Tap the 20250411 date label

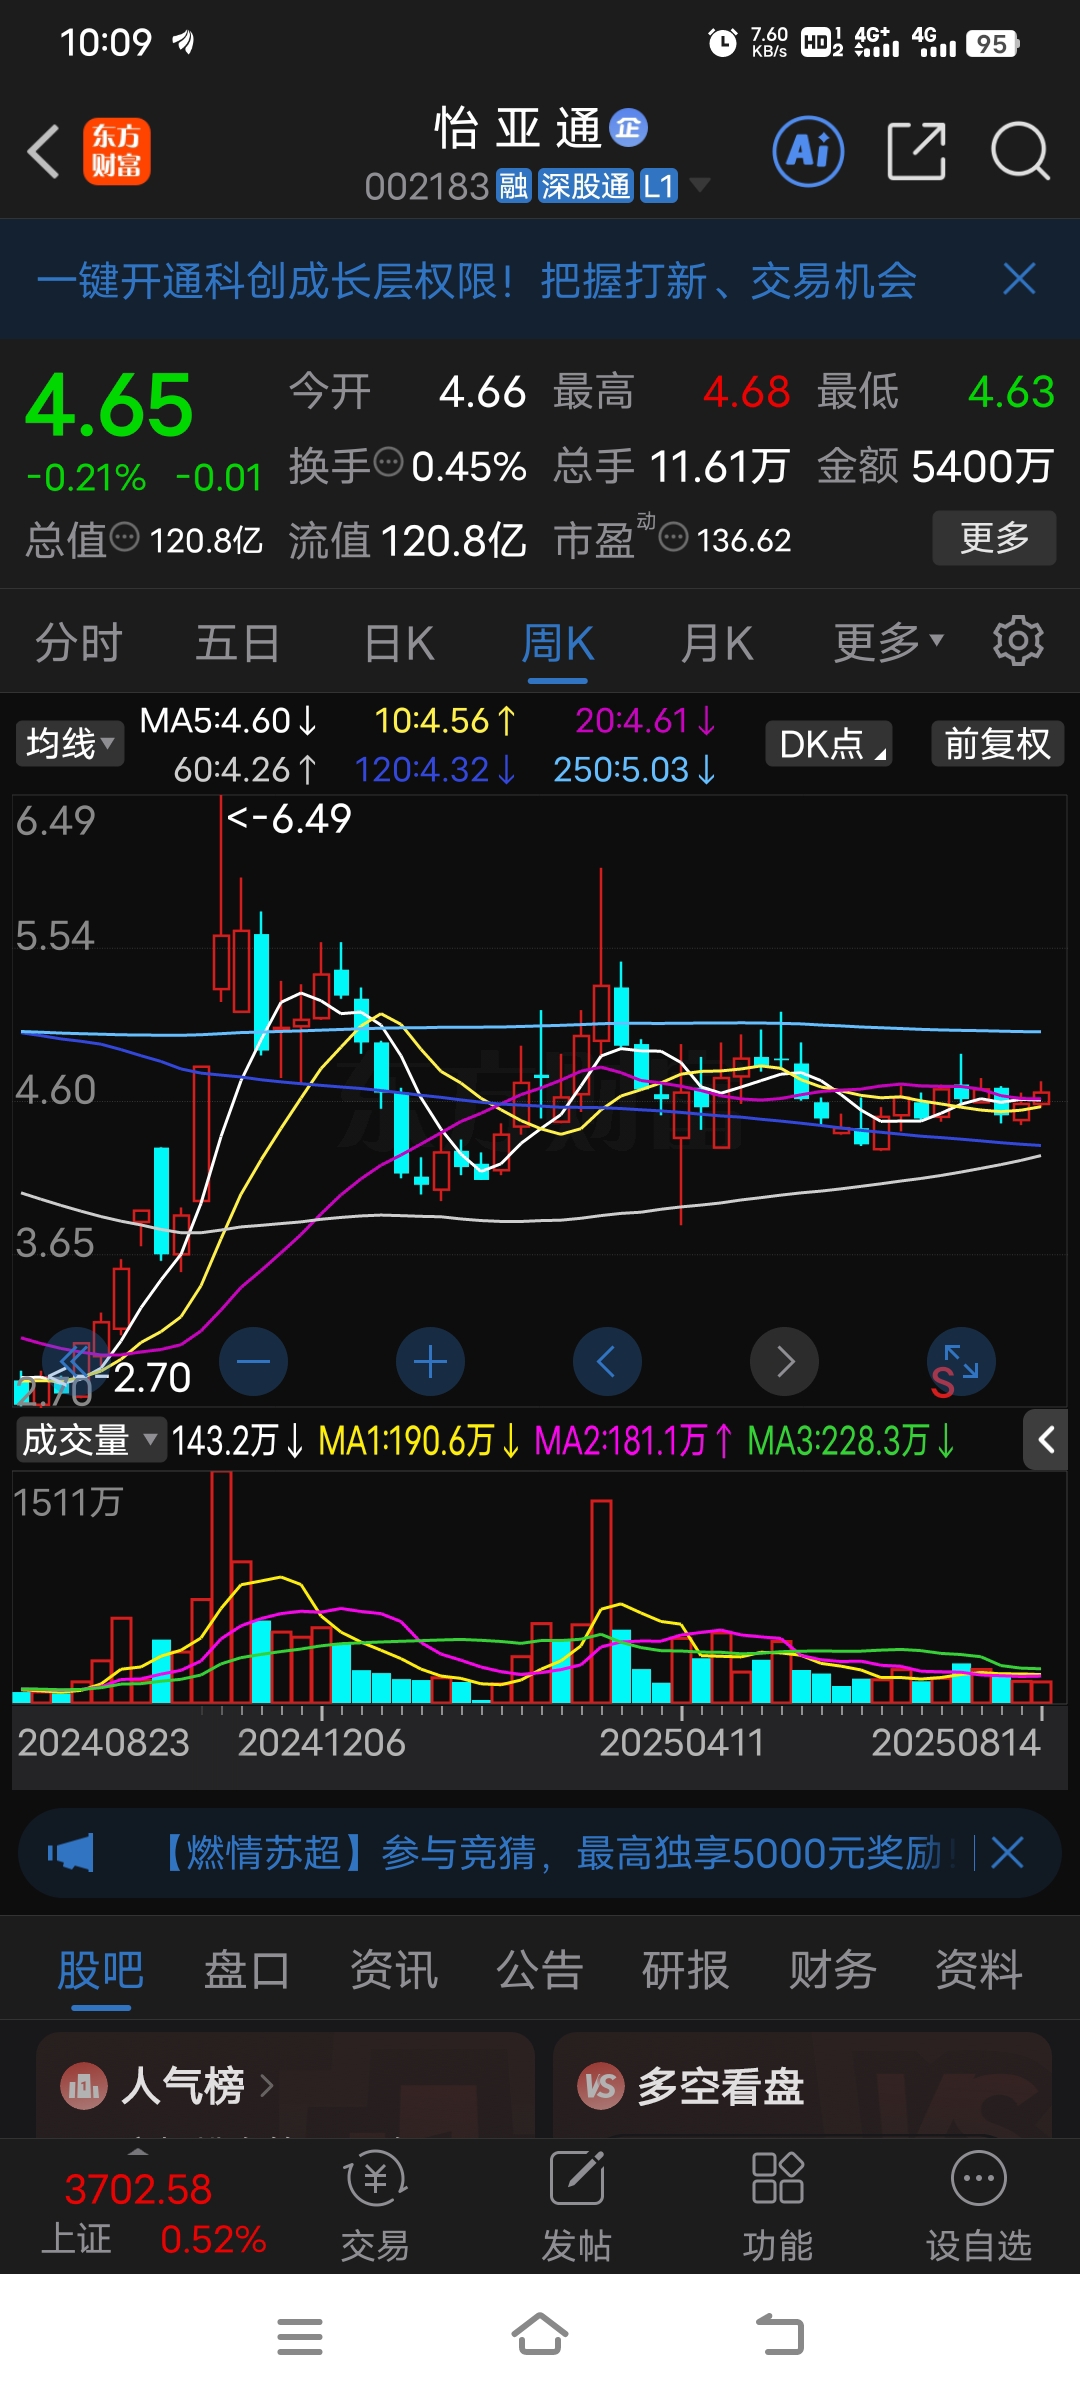tap(682, 1743)
